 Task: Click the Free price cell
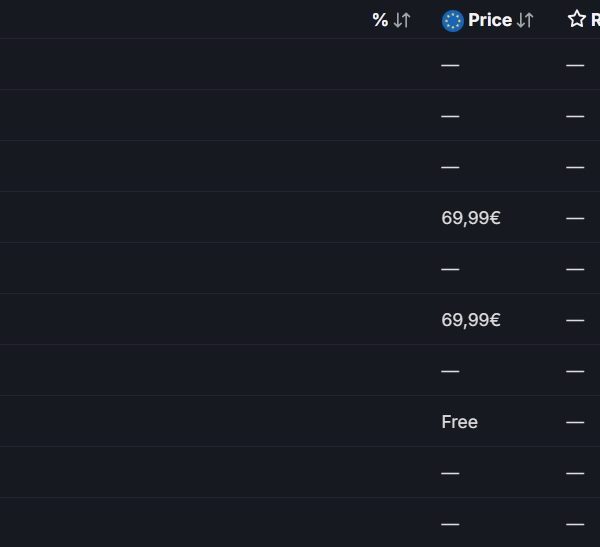[460, 422]
